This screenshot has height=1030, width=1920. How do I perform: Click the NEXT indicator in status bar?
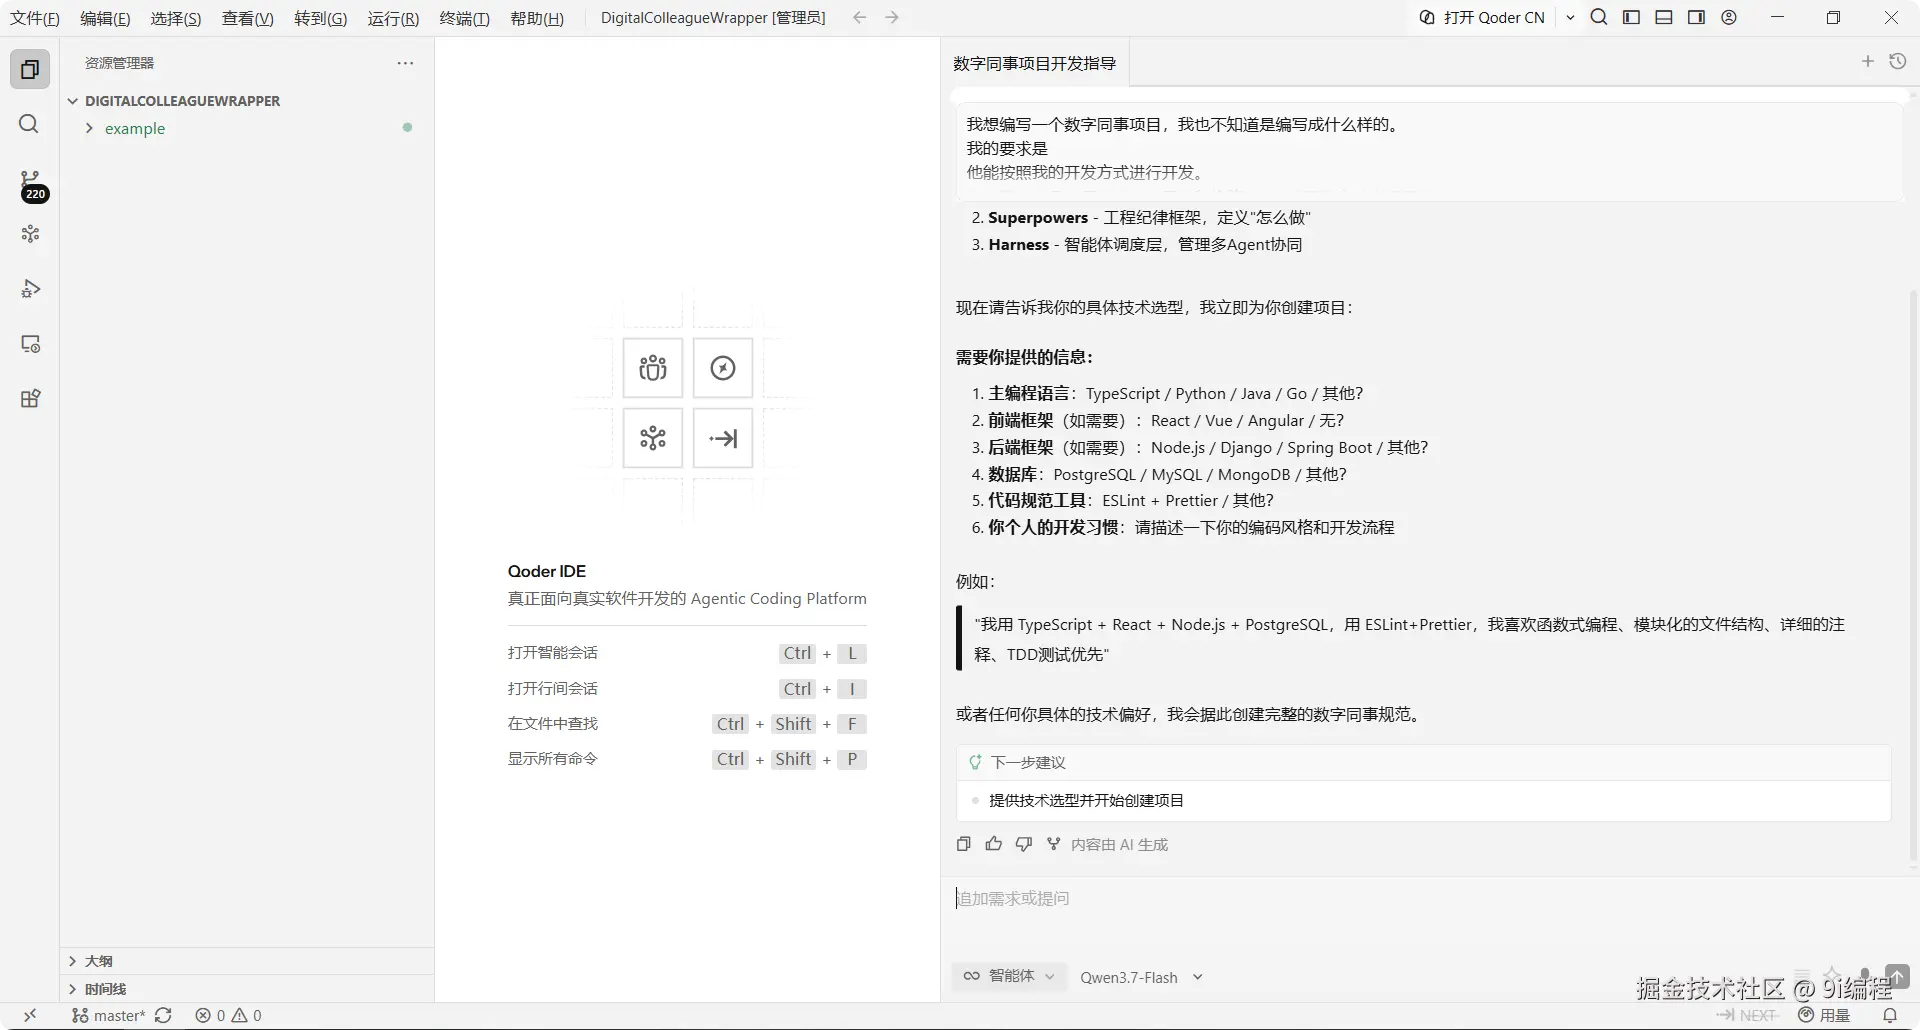click(x=1747, y=1016)
